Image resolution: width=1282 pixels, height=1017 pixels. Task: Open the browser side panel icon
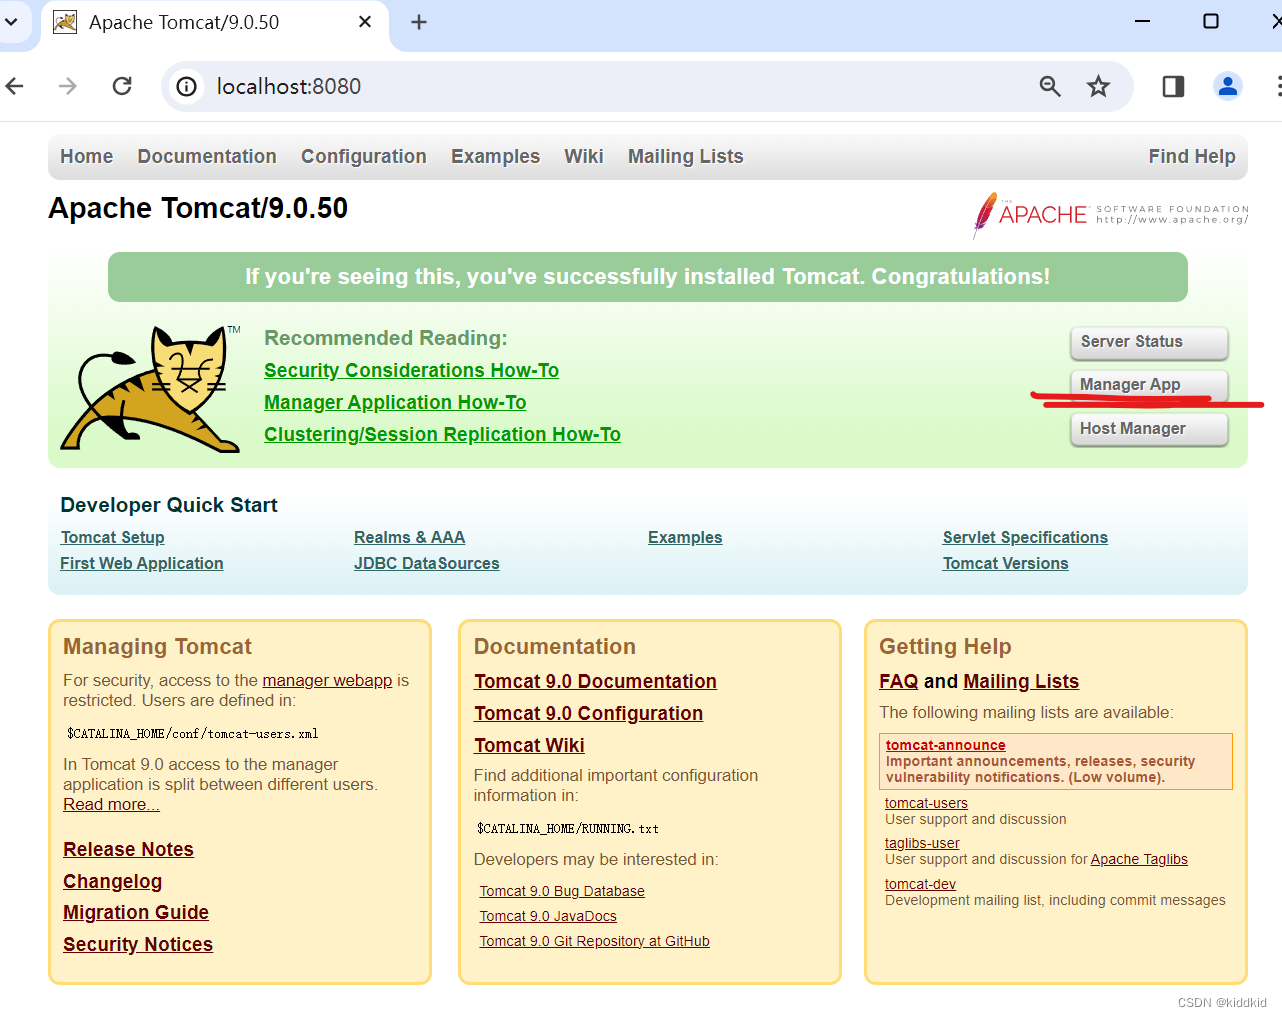click(x=1174, y=87)
